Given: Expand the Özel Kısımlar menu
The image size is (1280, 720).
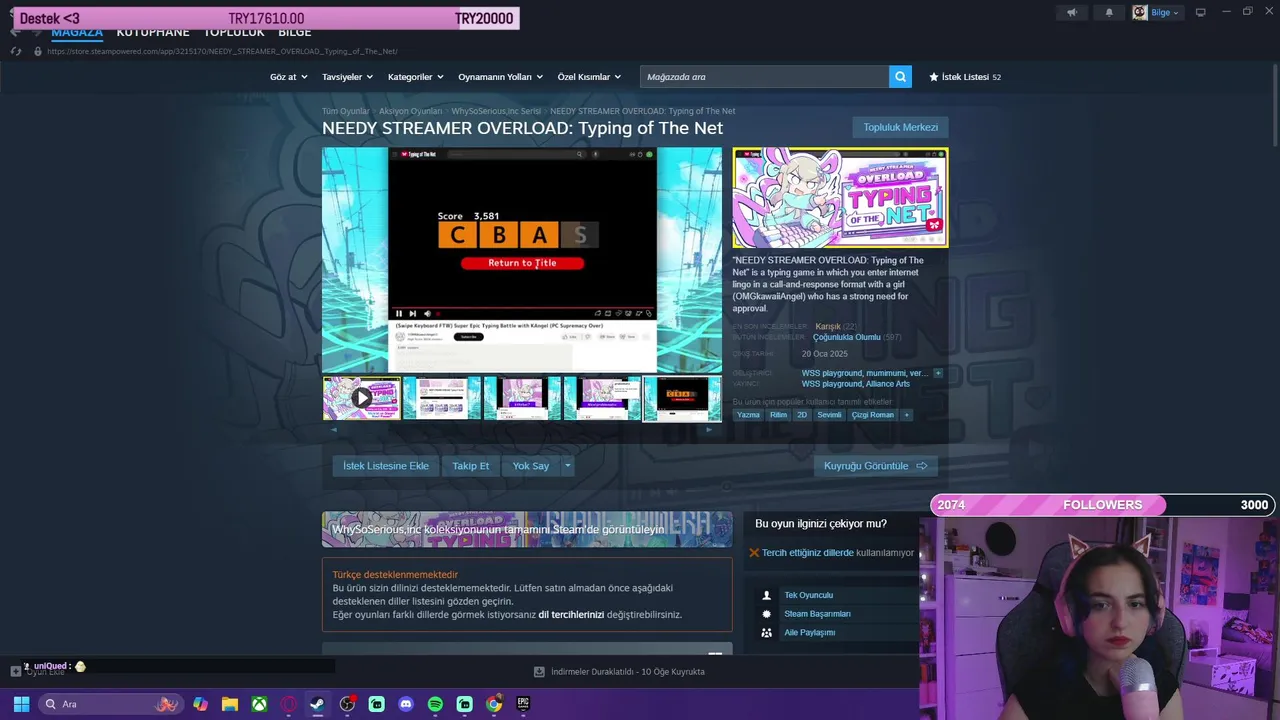Looking at the screenshot, I should coord(589,77).
